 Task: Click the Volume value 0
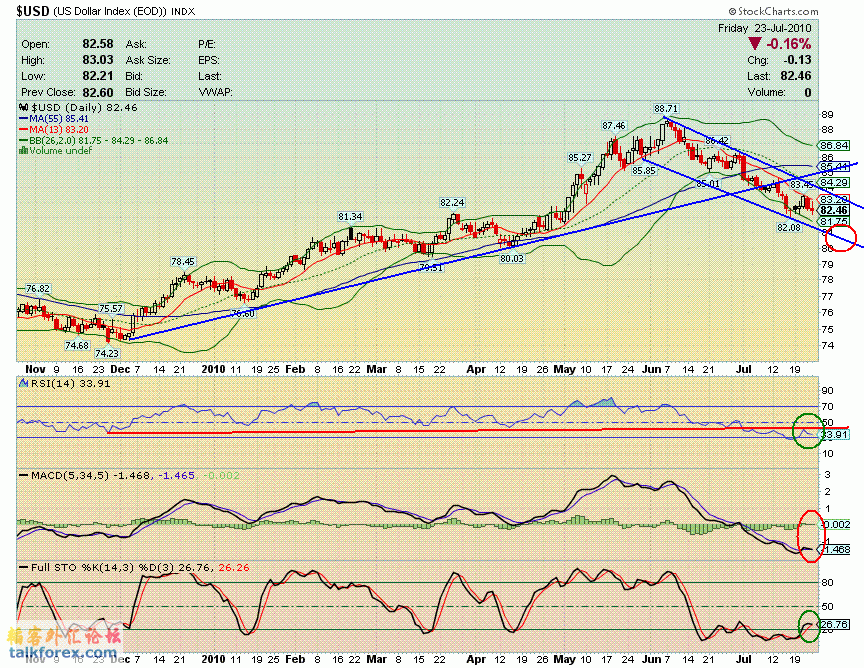click(808, 92)
